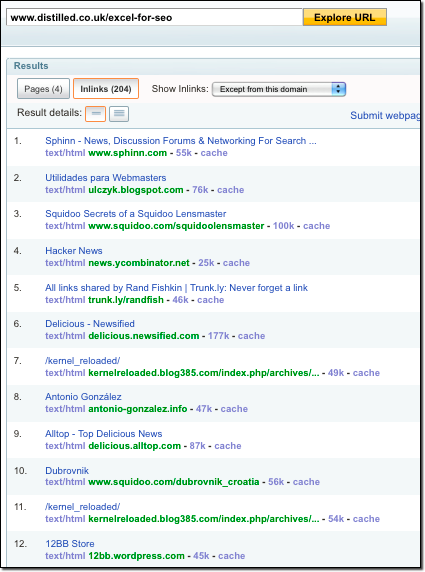425x572 pixels.
Task: Choose expanded result details view icon
Action: [x=119, y=114]
